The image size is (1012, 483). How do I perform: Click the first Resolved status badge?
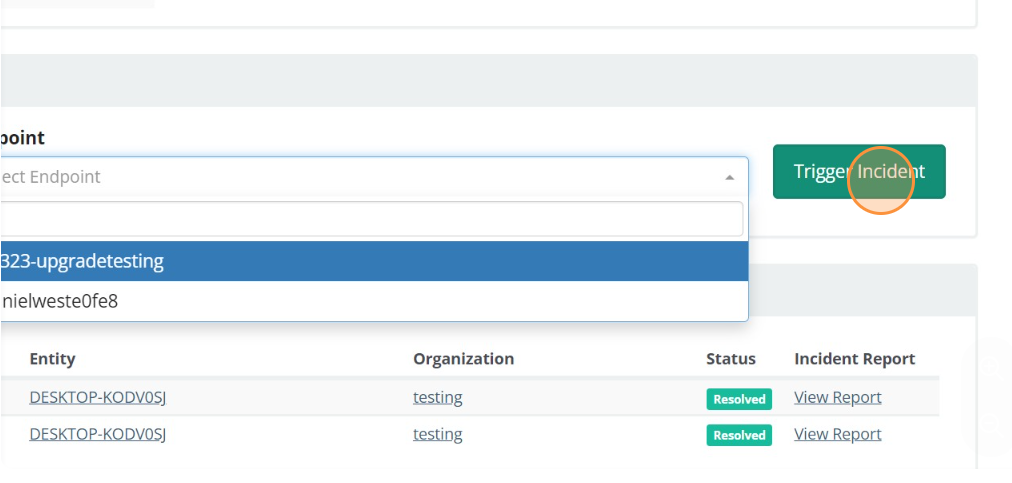pos(739,399)
